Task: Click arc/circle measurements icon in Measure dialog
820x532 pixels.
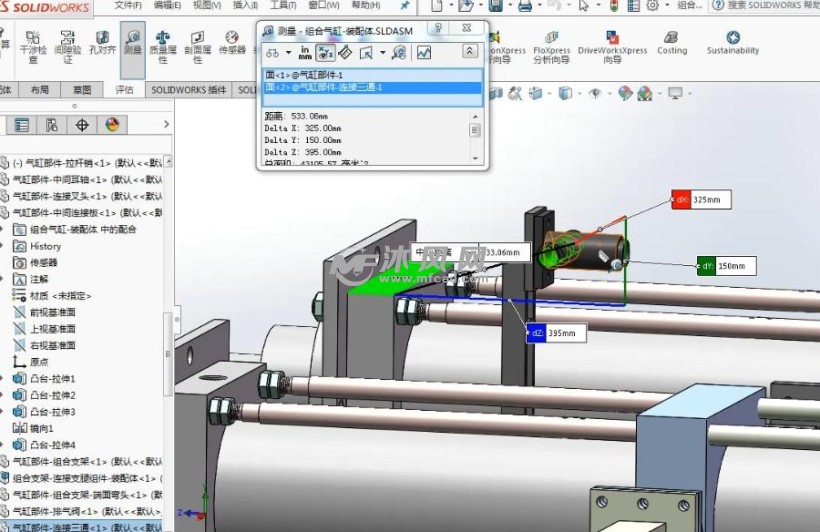Action: coord(272,53)
